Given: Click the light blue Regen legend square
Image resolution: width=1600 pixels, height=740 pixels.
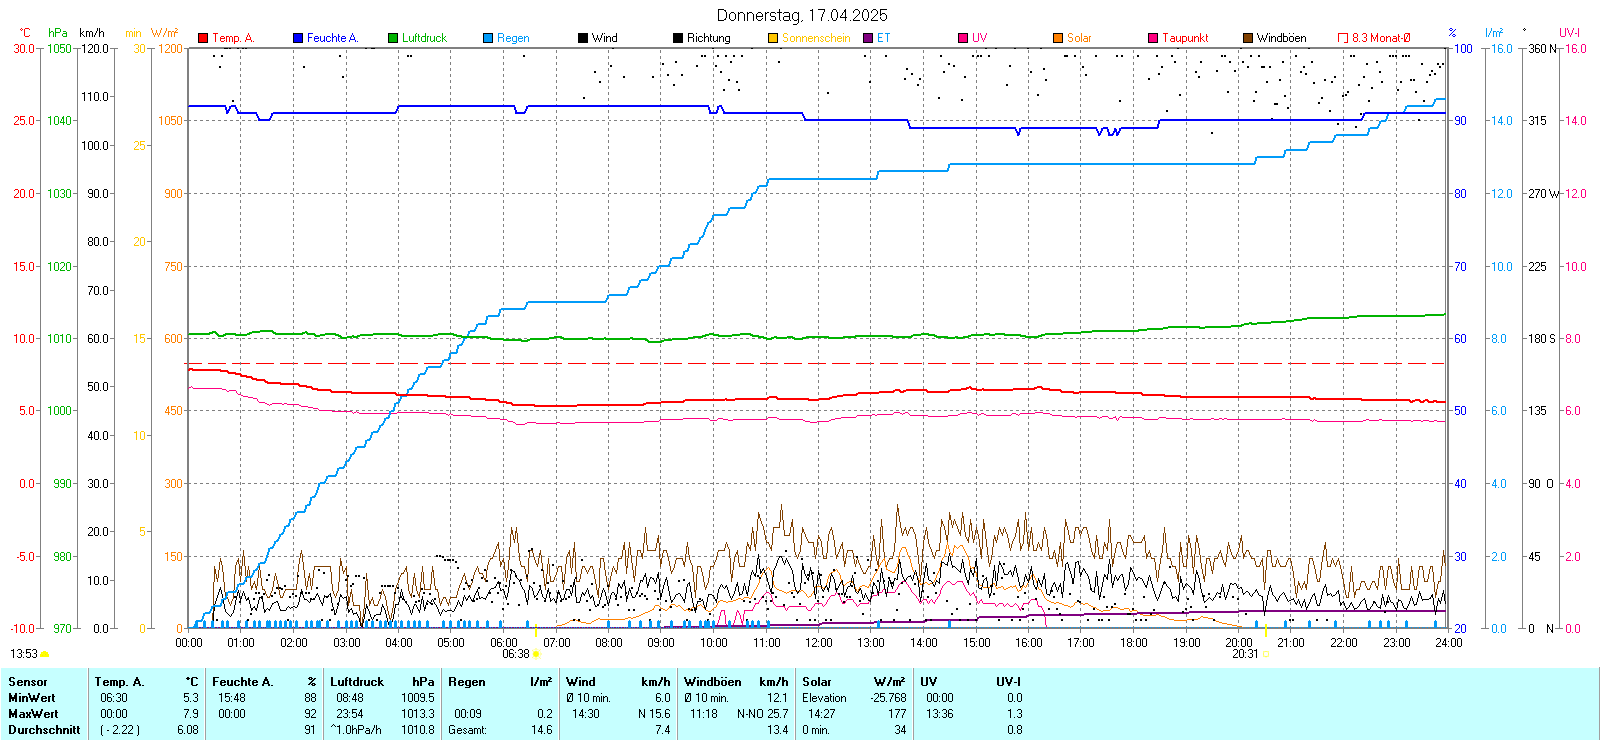Looking at the screenshot, I should coord(488,38).
